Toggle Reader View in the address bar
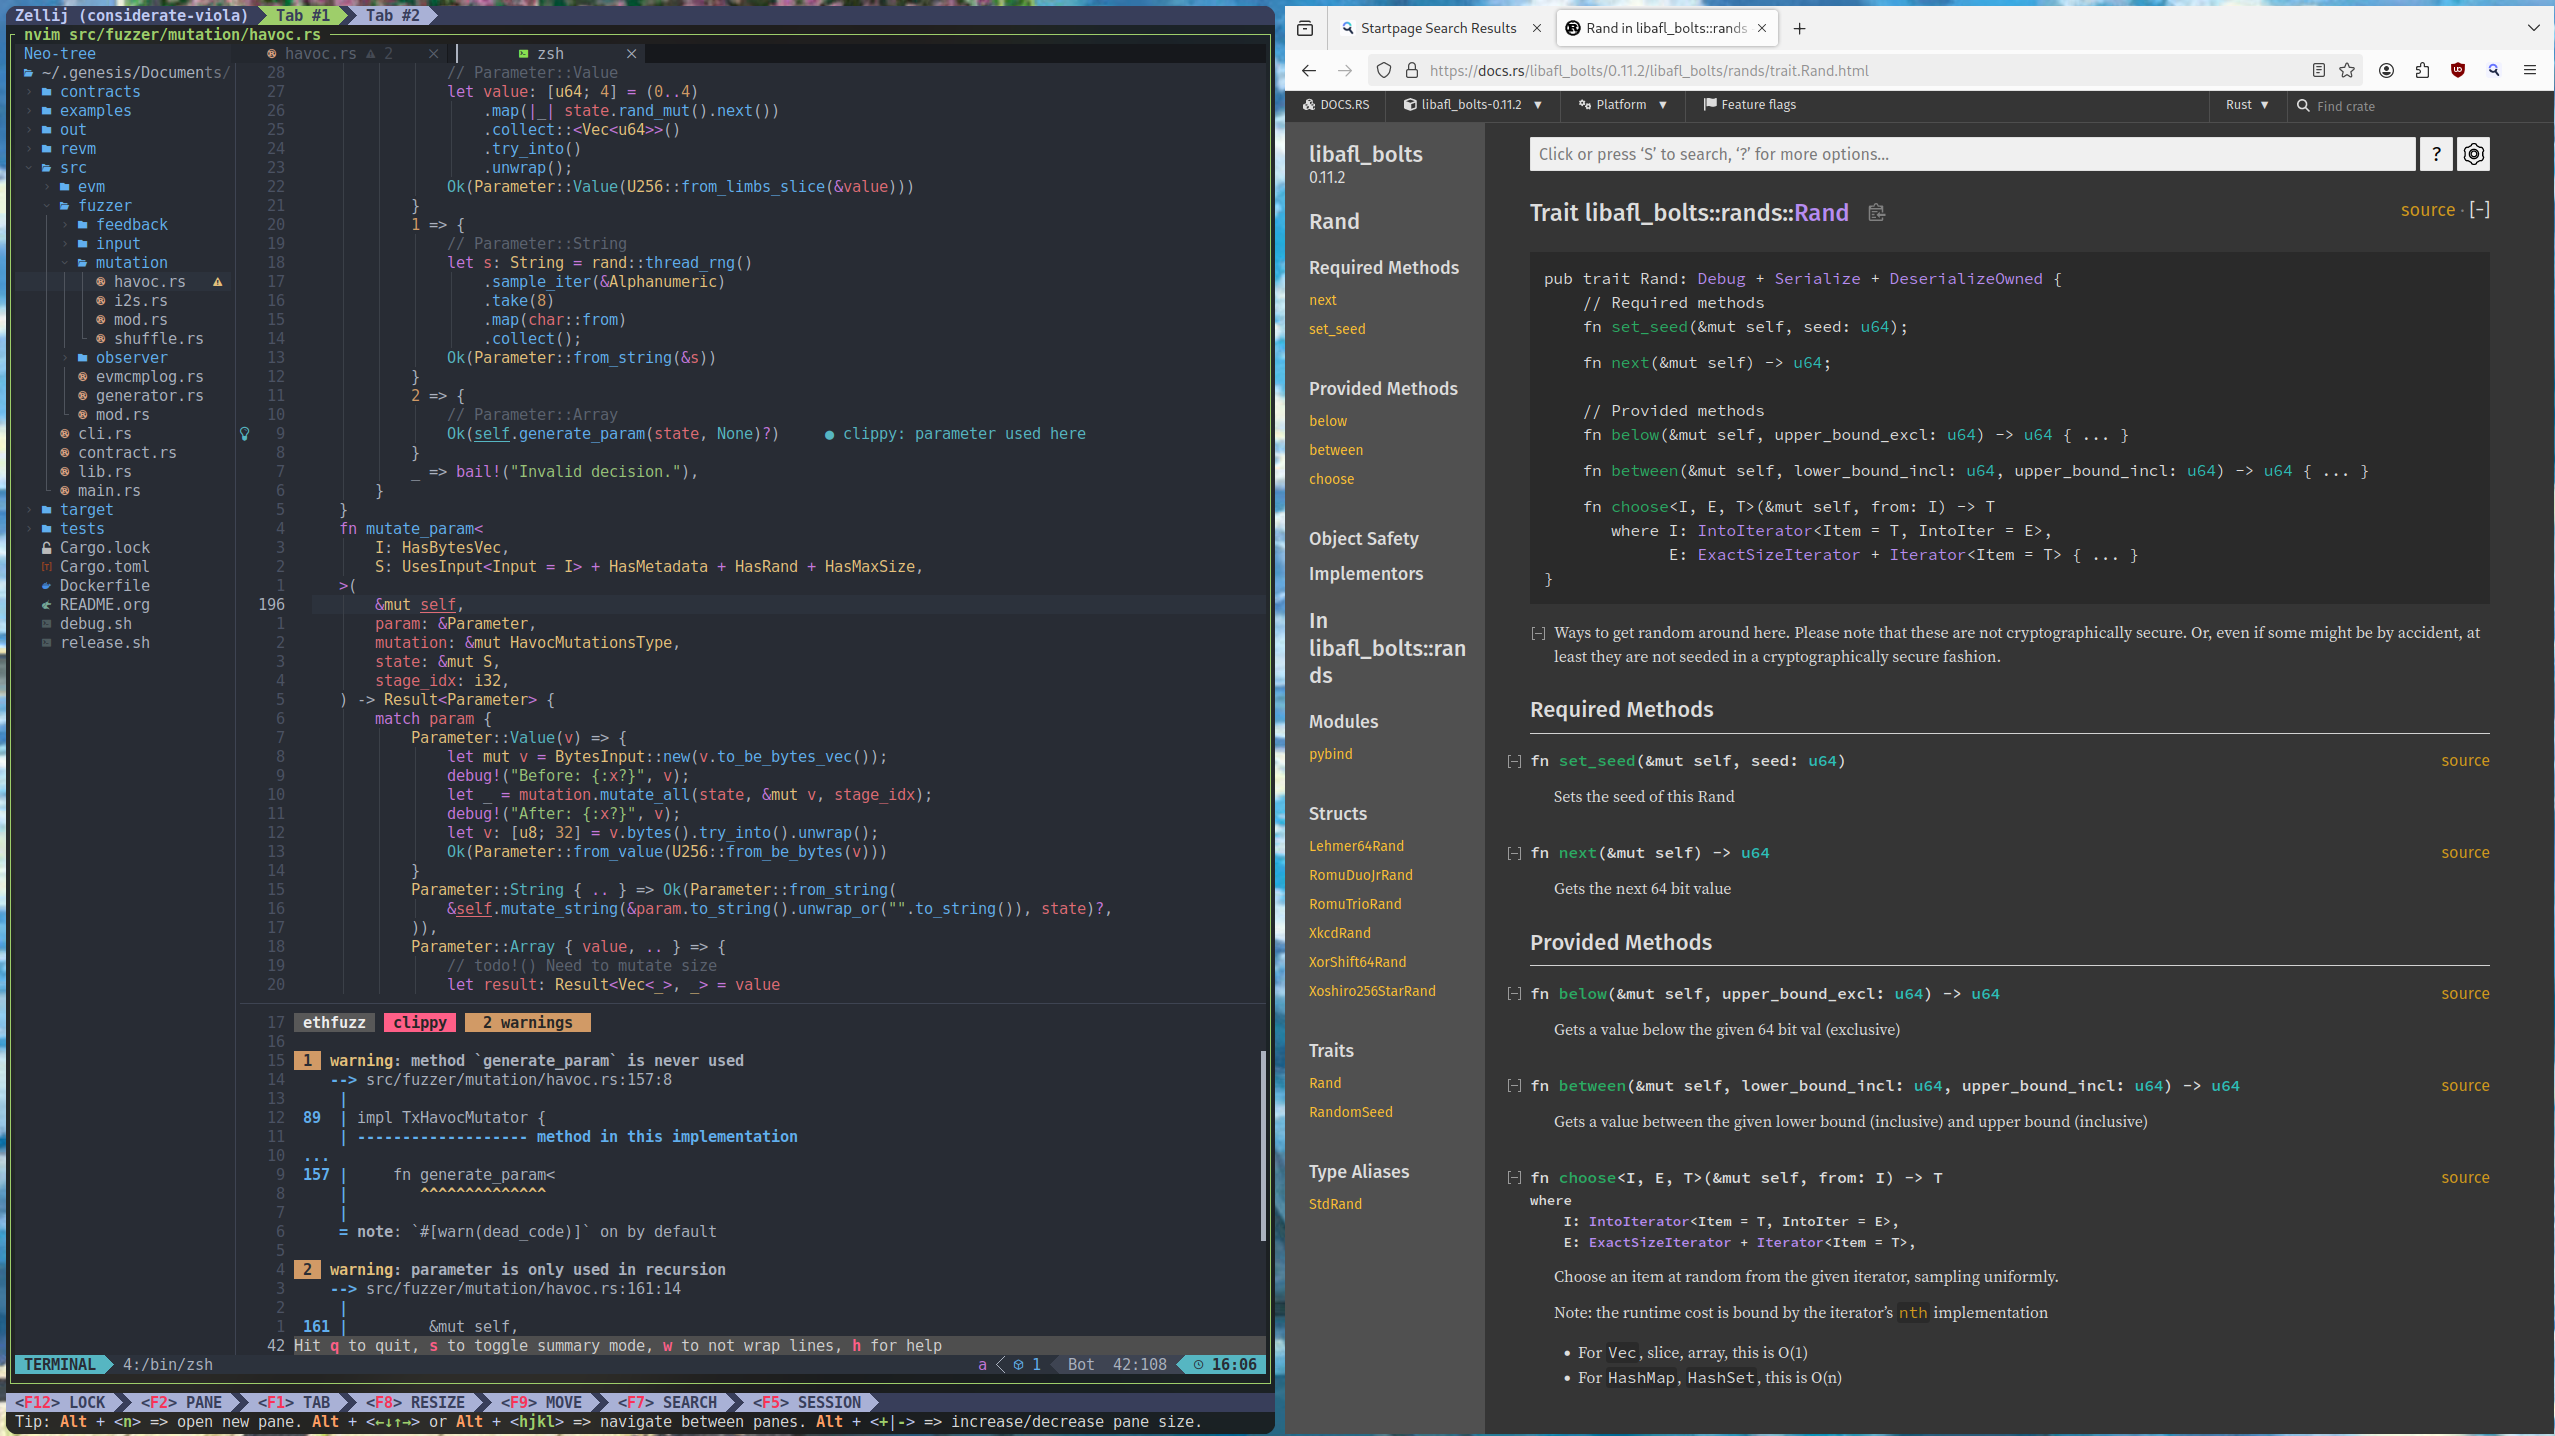This screenshot has width=2555, height=1436. 2317,70
